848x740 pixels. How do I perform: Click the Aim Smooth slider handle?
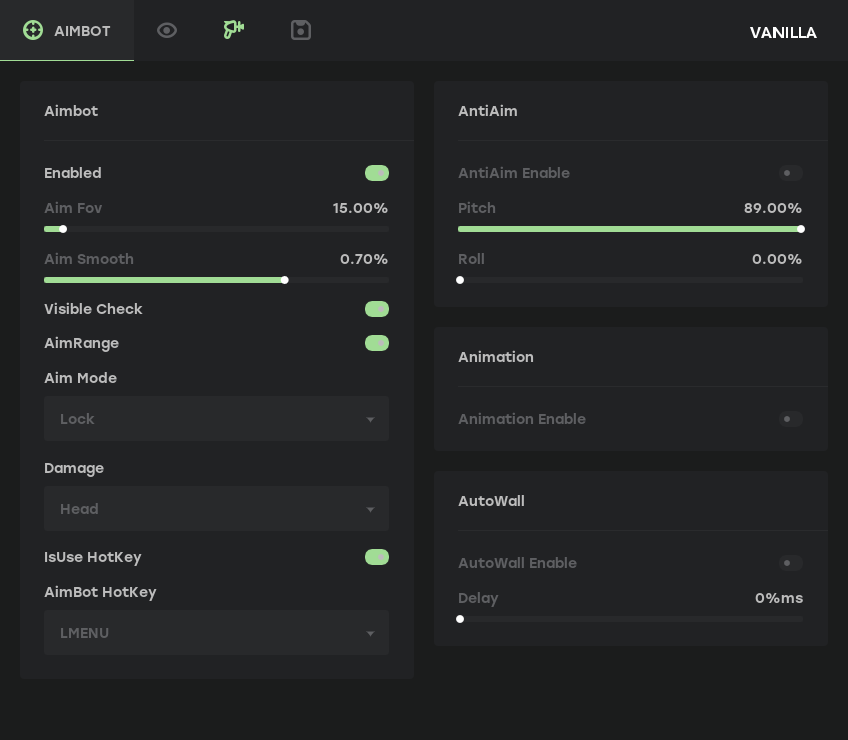pos(285,280)
